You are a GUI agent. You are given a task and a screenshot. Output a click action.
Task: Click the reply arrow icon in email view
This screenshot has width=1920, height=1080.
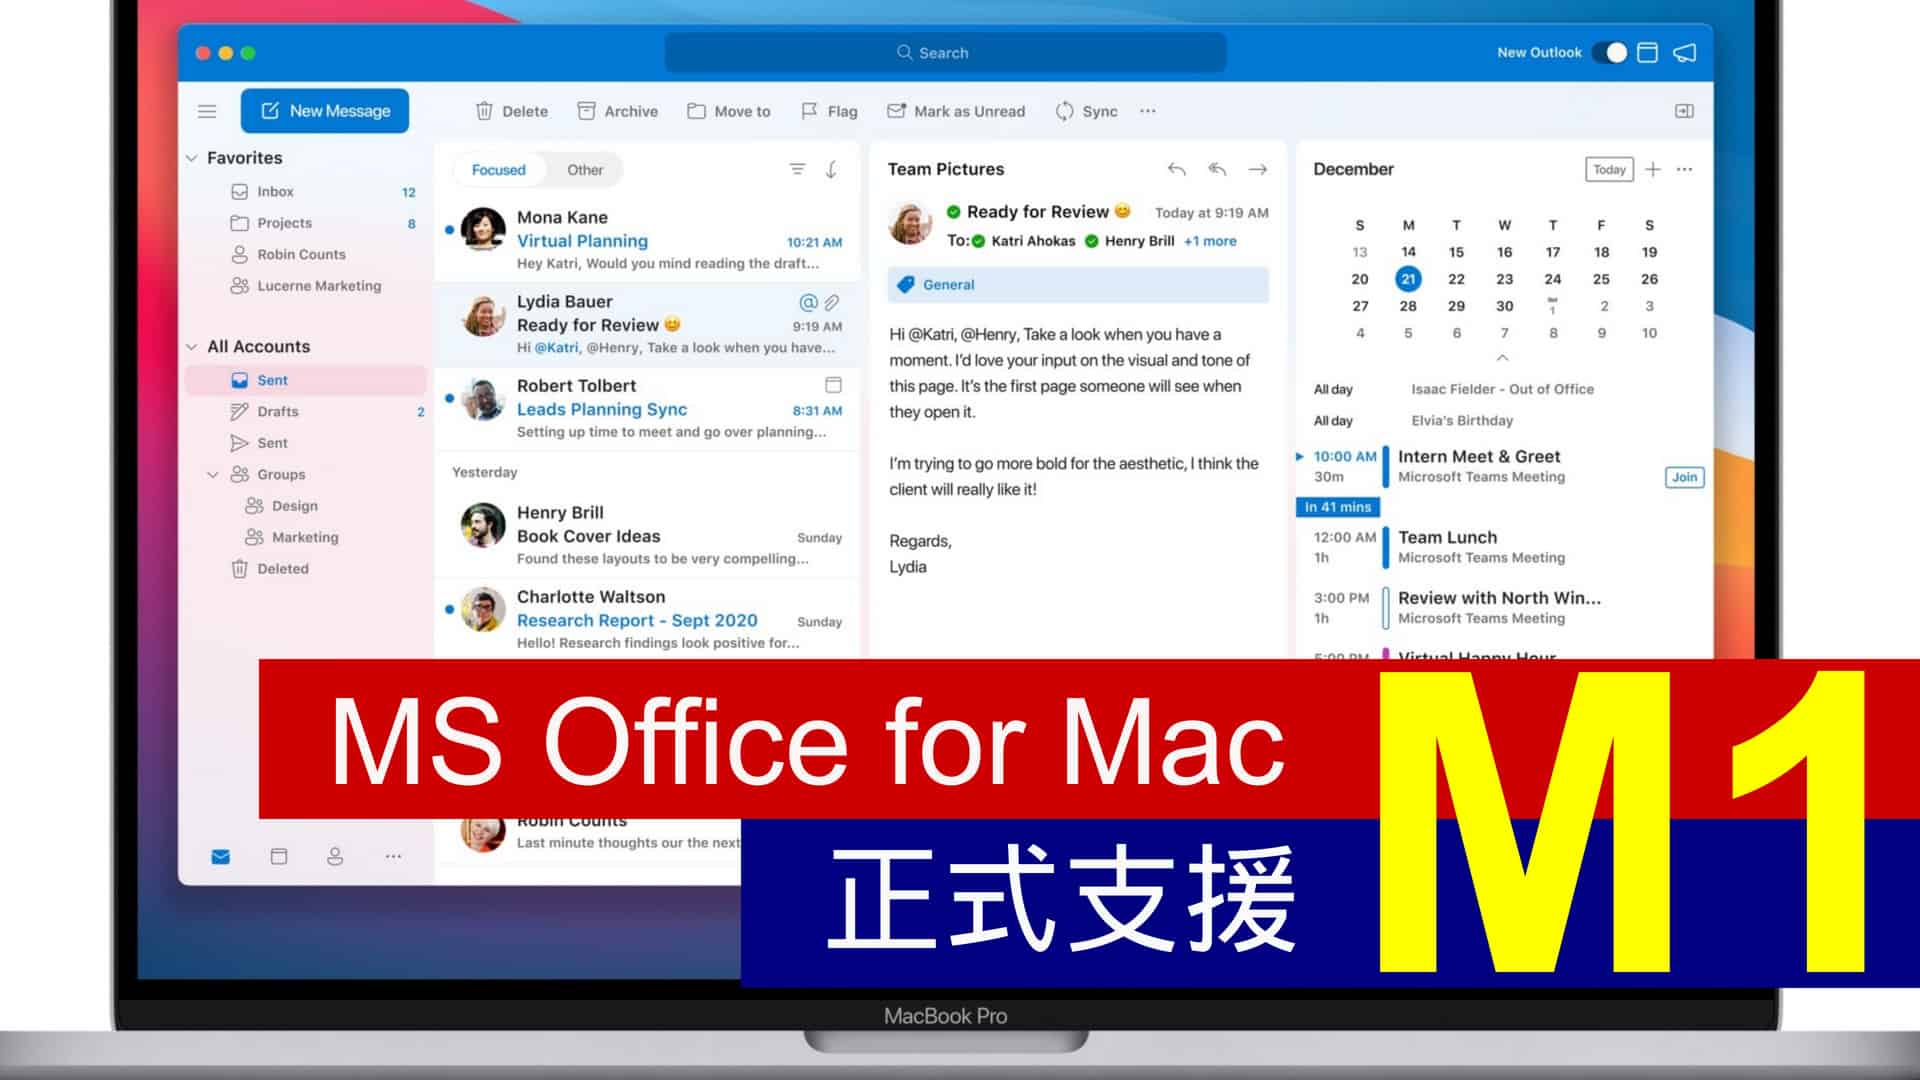(x=1175, y=167)
